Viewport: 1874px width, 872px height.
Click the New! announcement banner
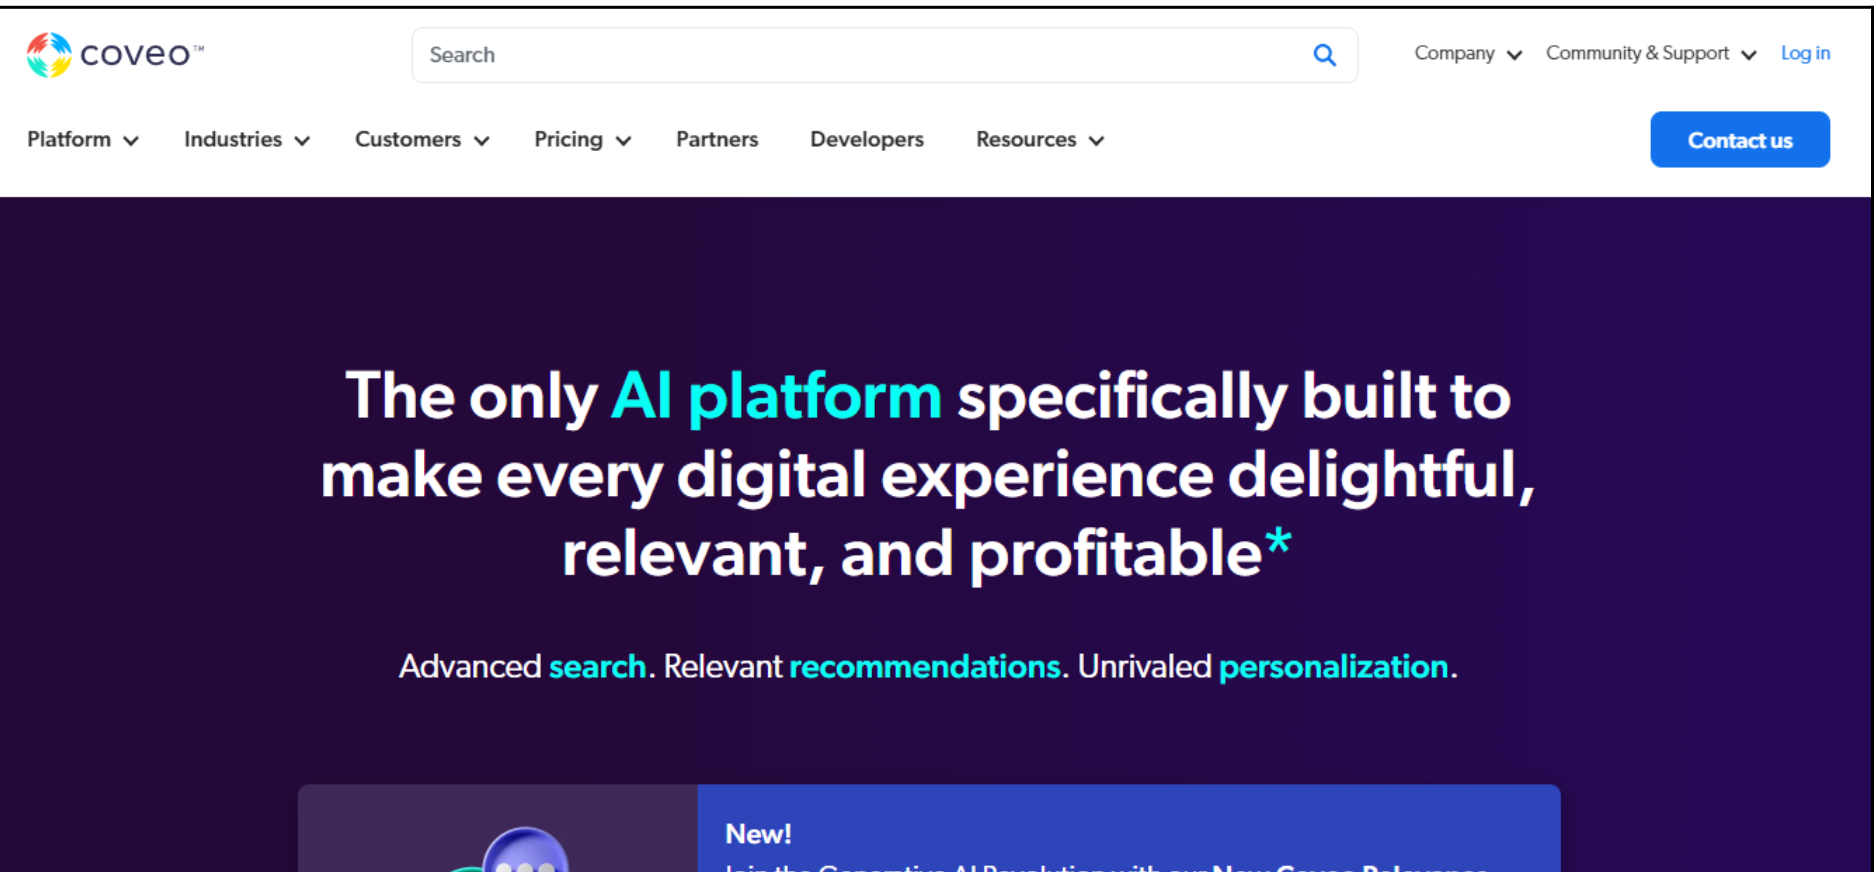pos(1128,834)
